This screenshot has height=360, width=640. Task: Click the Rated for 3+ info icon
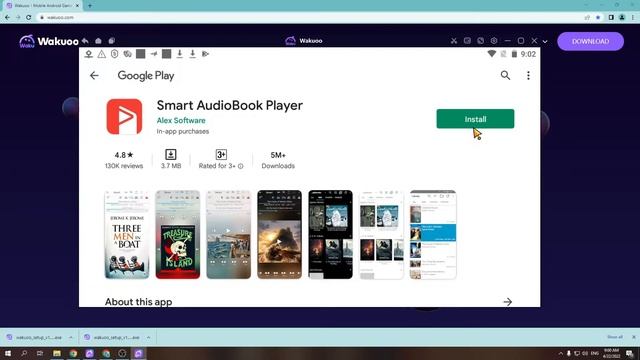[240, 166]
